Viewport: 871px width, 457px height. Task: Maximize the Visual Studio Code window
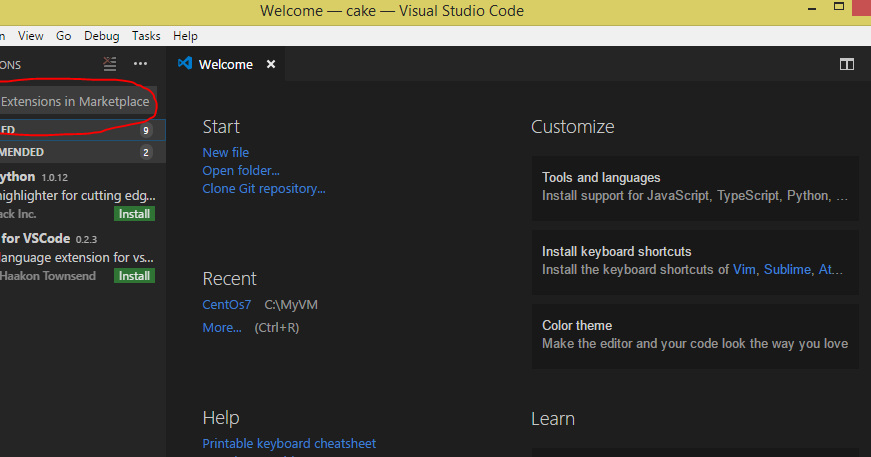(839, 7)
